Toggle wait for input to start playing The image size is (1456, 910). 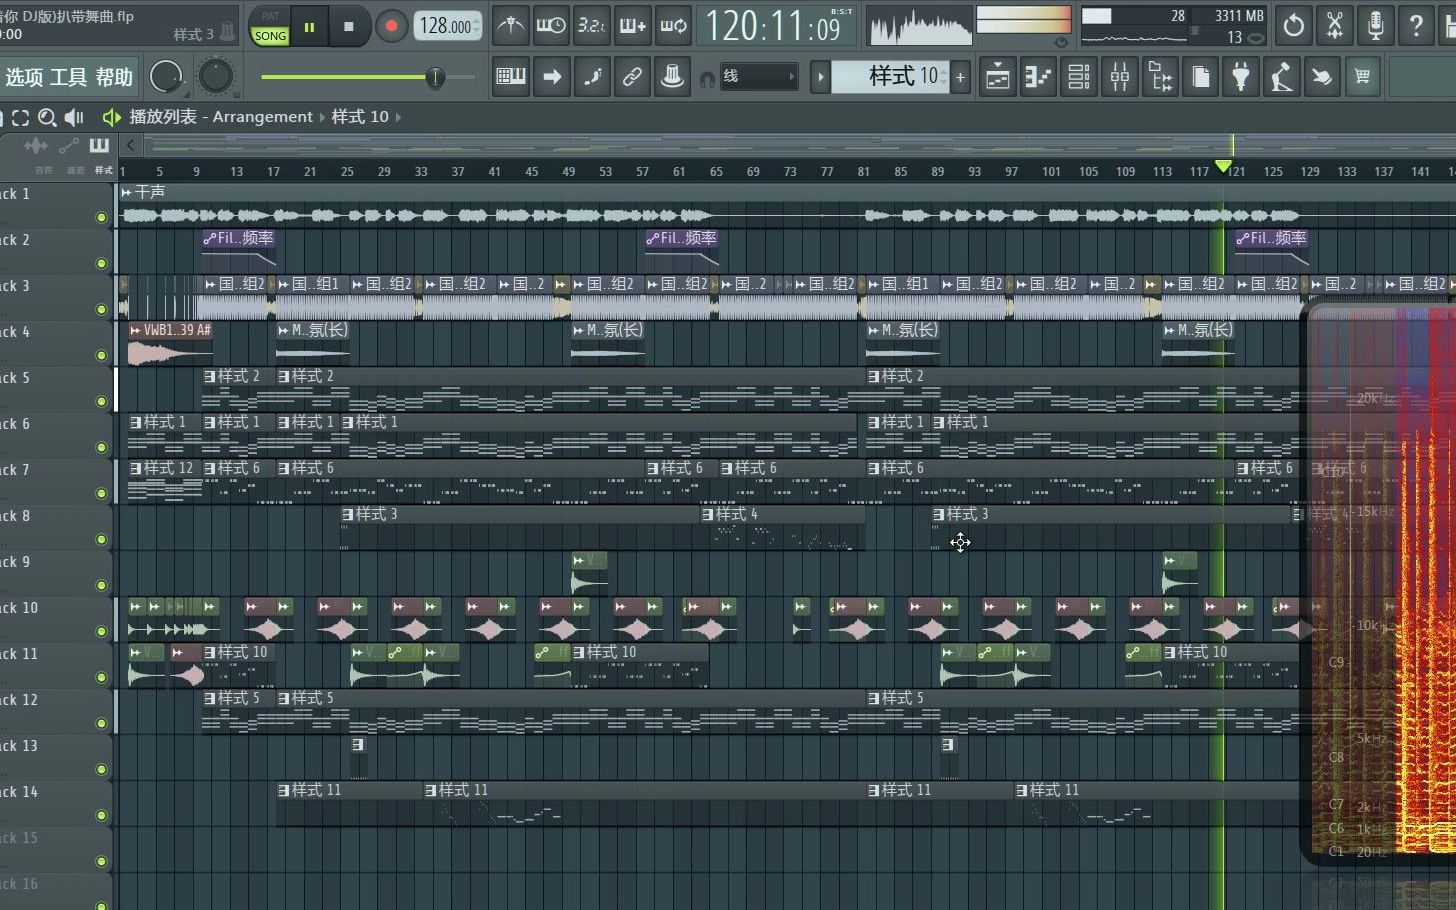tap(551, 26)
